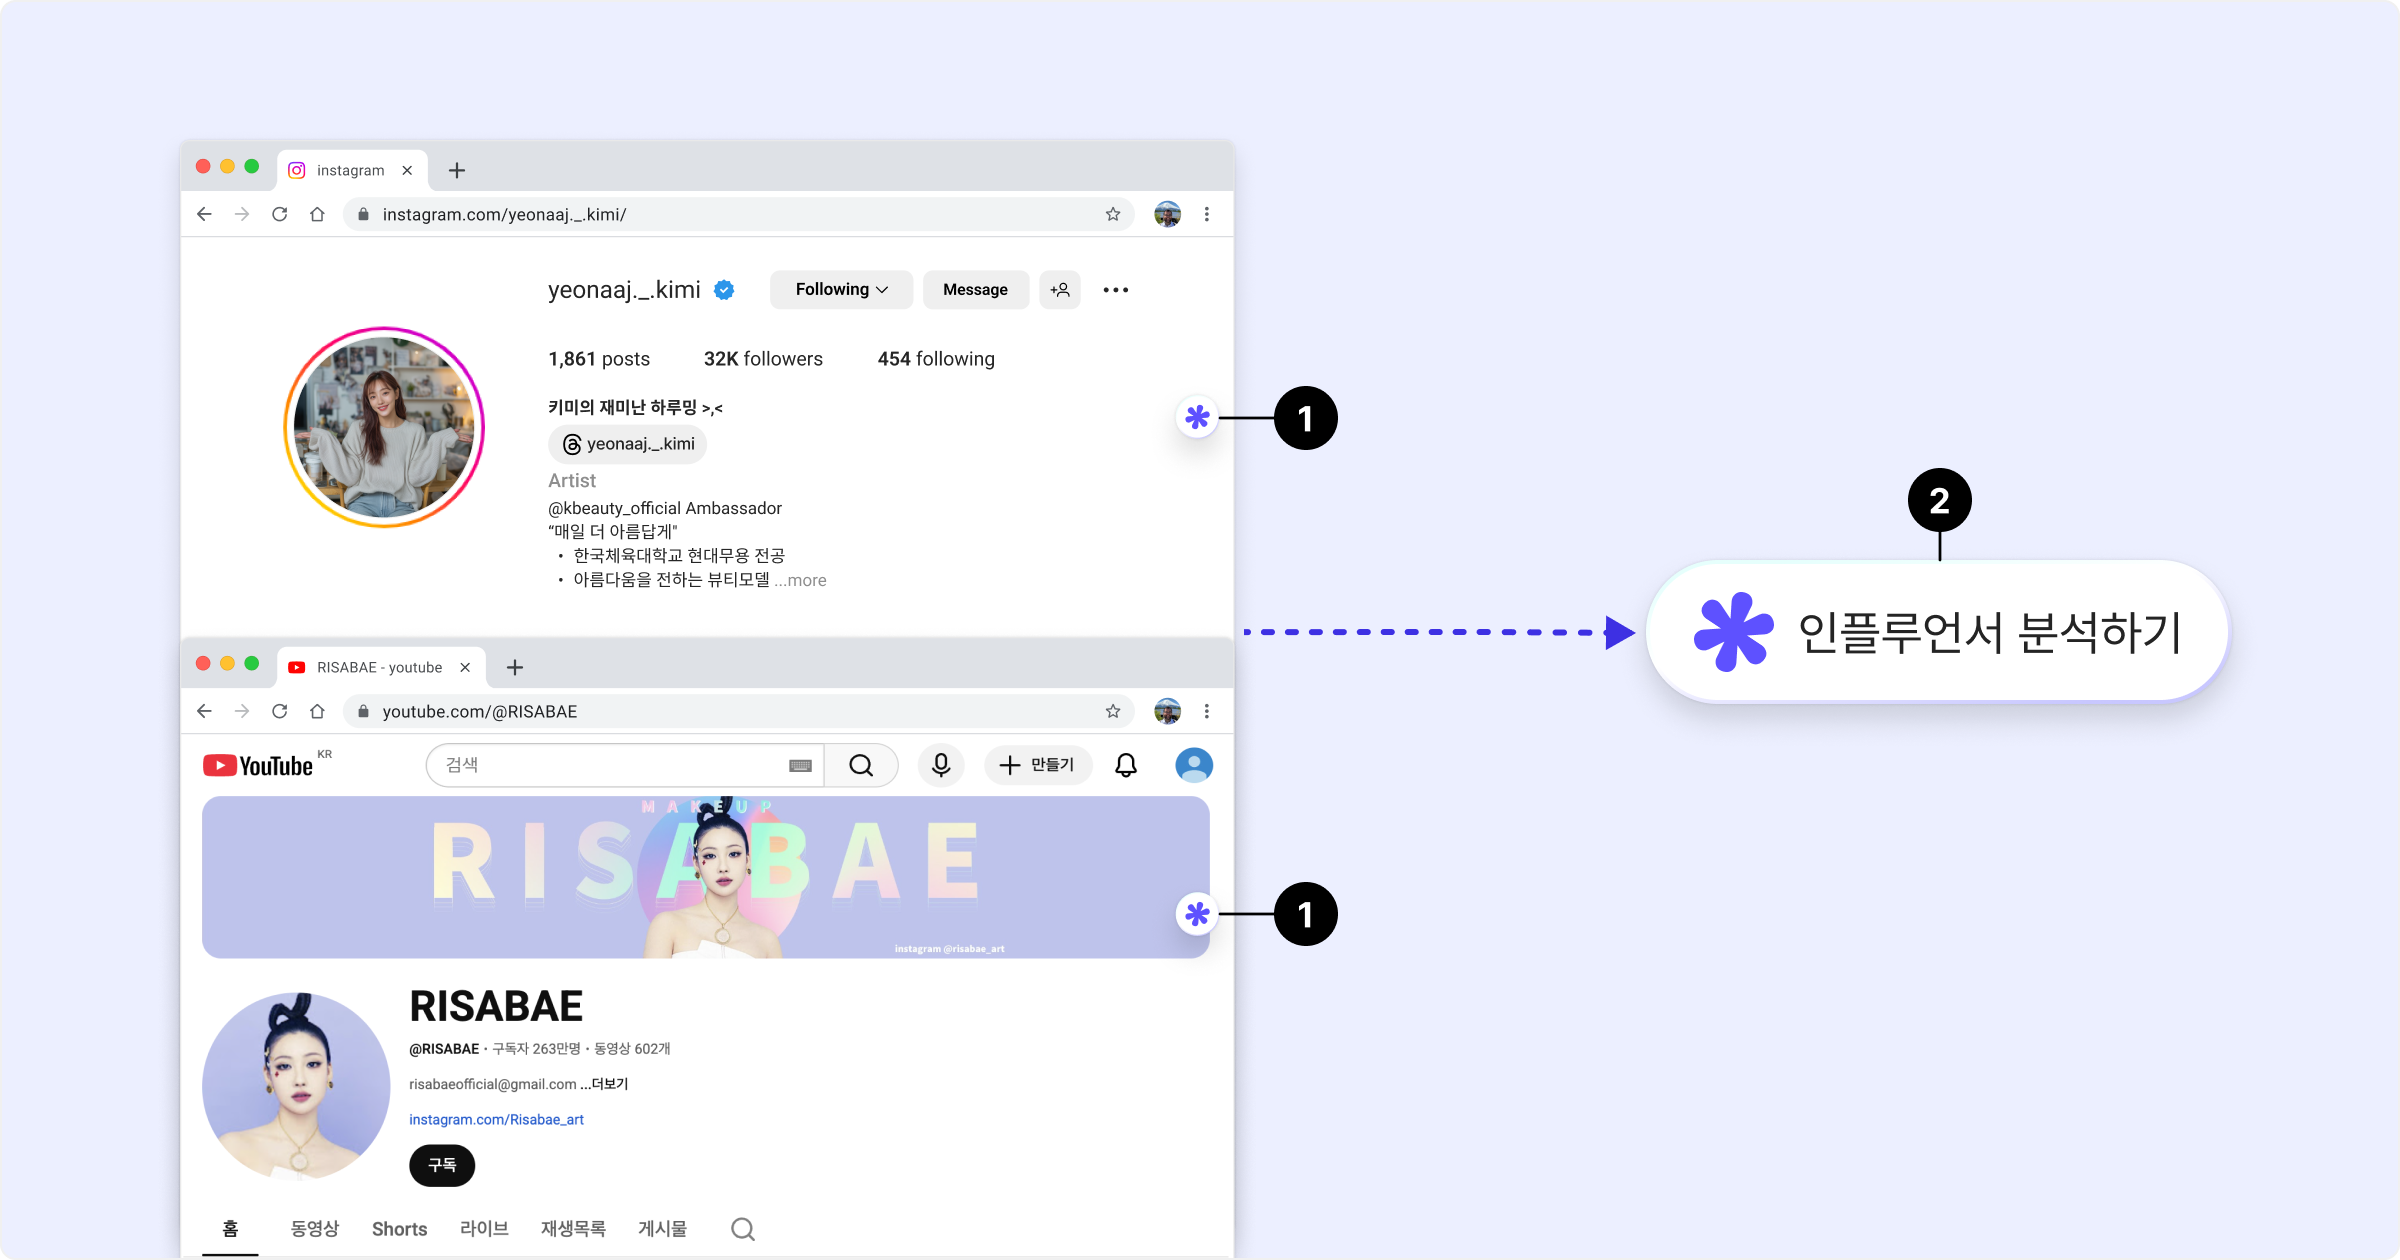Viewport: 2400px width, 1260px height.
Task: Open the three-dot options on the Instagram profile
Action: point(1116,290)
